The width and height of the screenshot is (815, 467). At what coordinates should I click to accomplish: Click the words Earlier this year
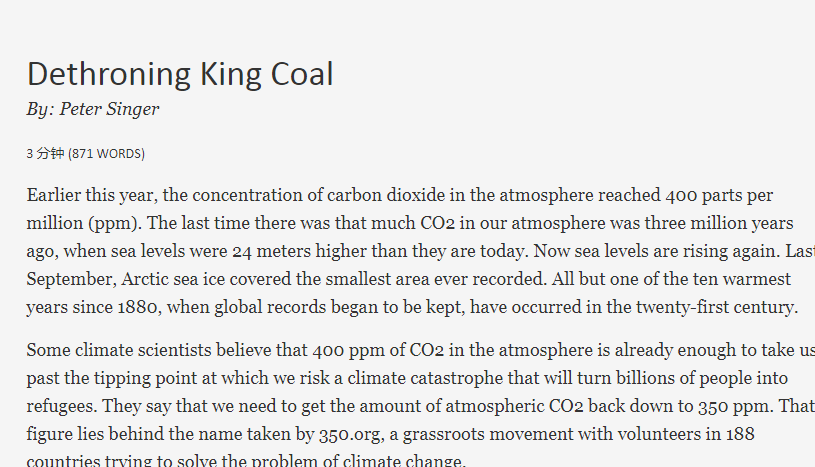click(x=90, y=196)
